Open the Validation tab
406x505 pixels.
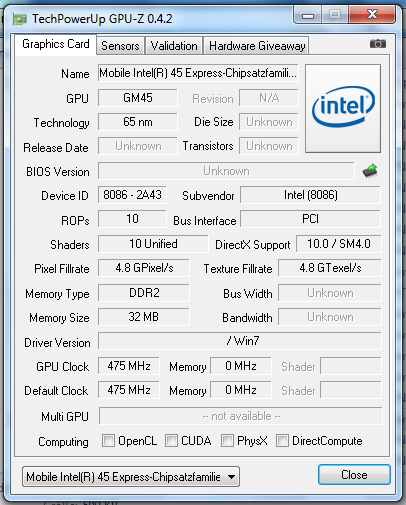coord(174,46)
